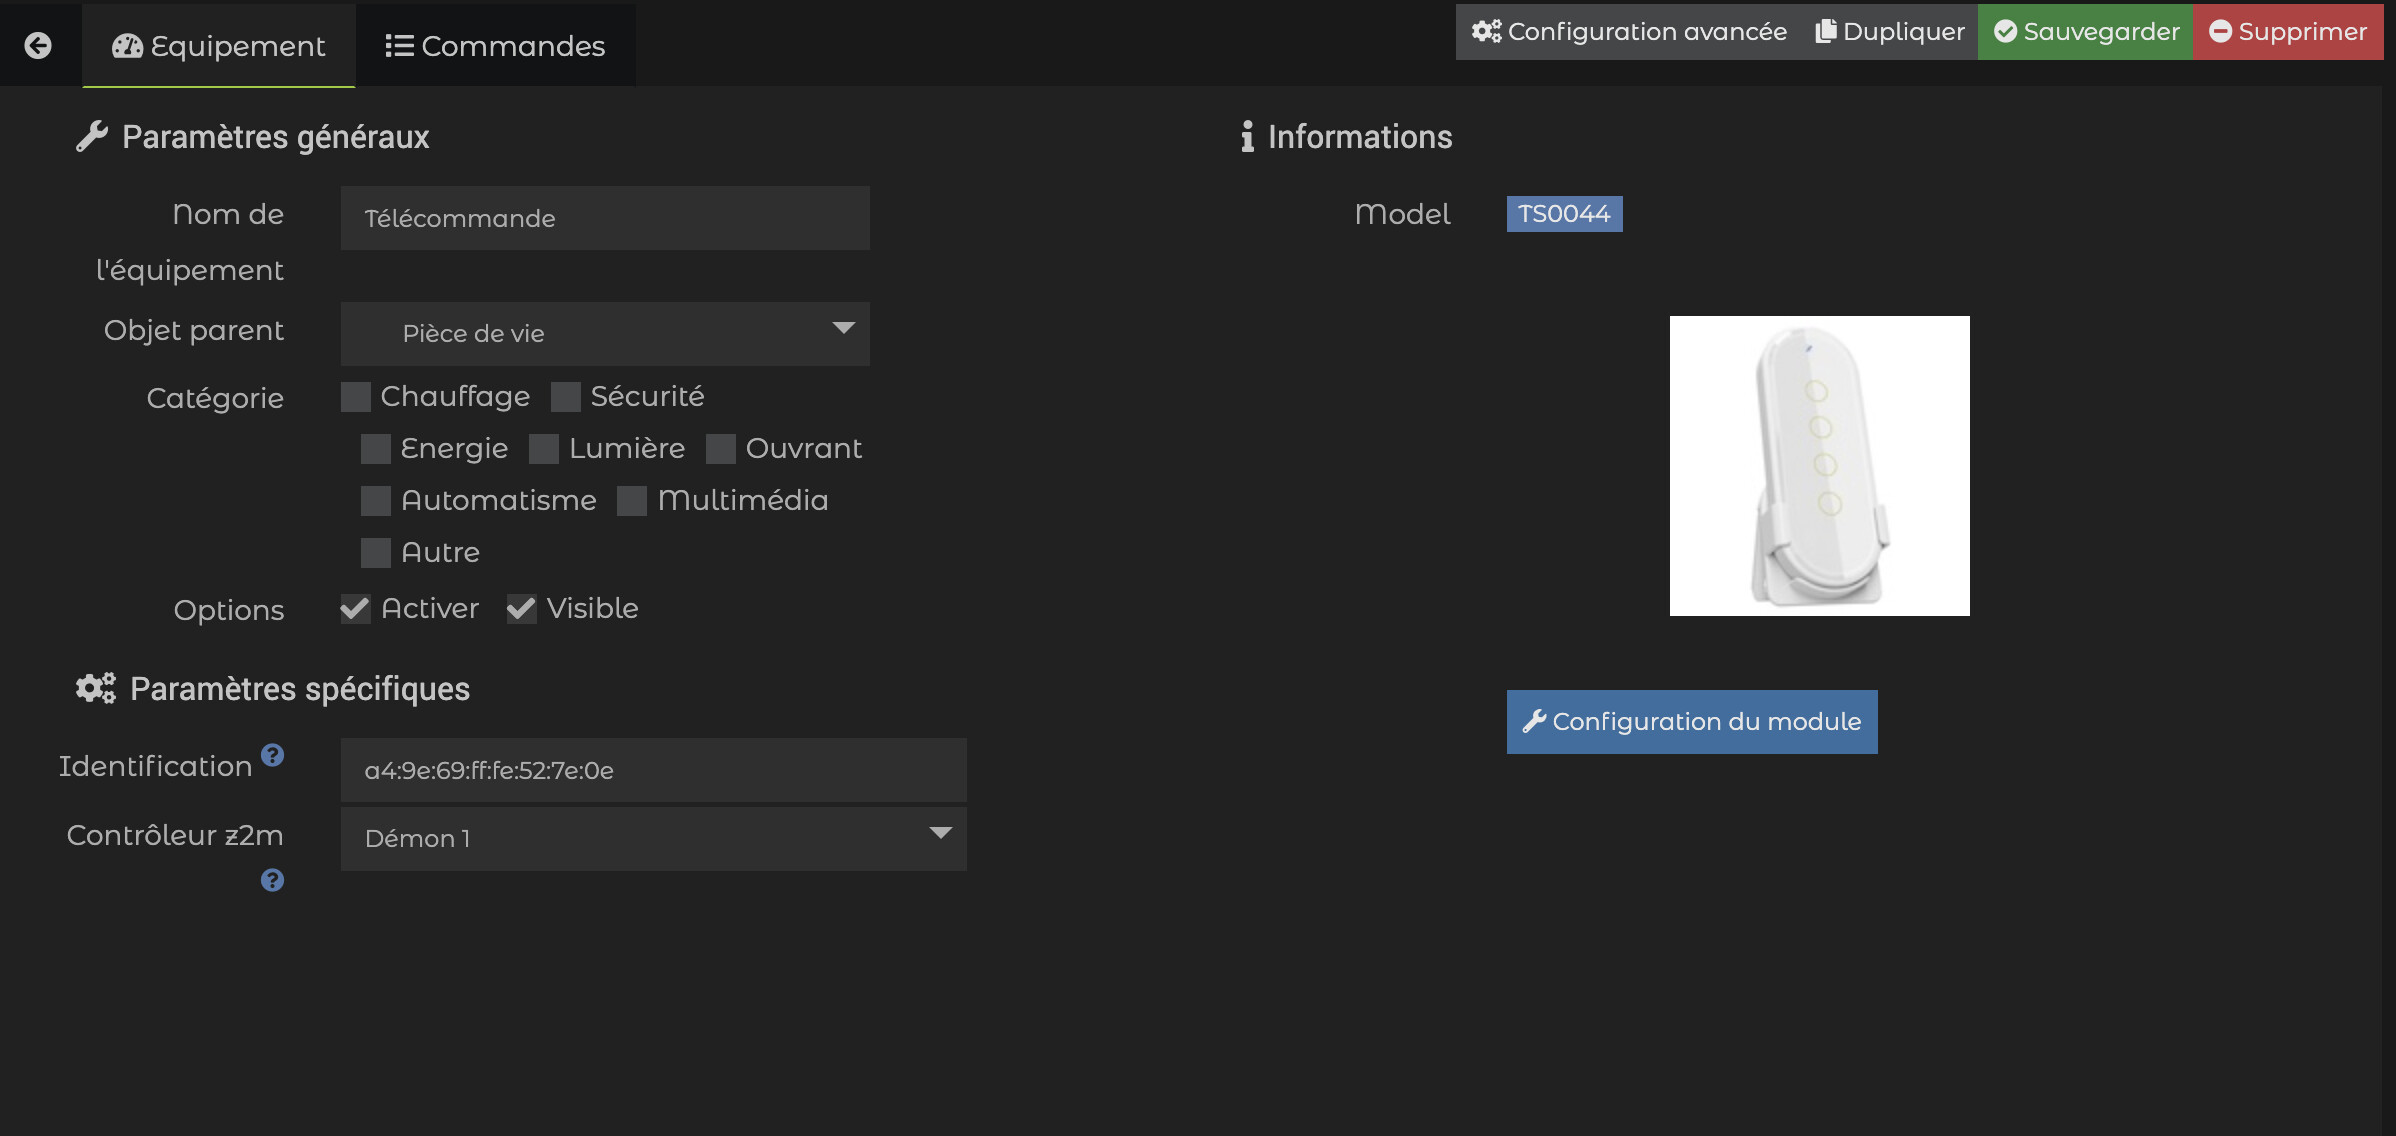Screen dimensions: 2396x1136
Task: Click the Sauvegarder checkmark icon
Action: click(2005, 31)
